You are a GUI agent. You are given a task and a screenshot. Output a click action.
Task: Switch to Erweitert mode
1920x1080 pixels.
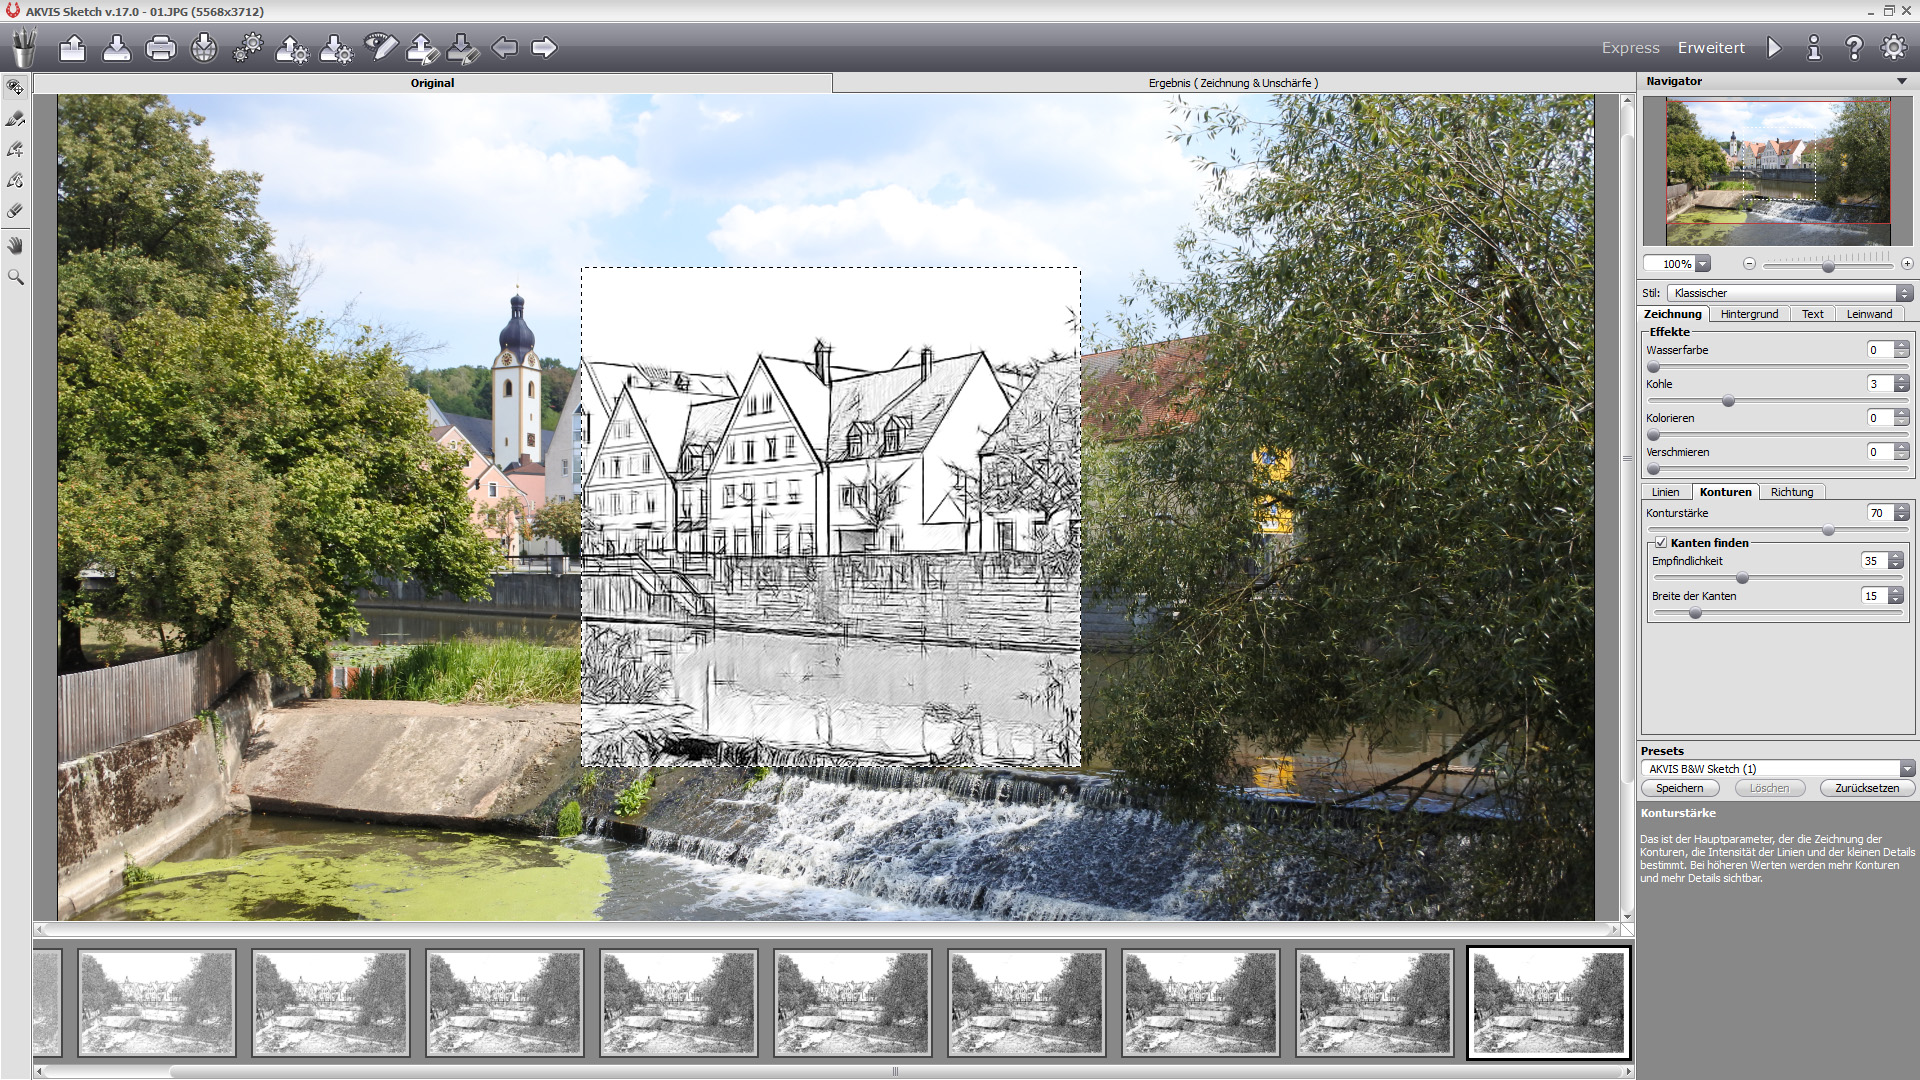(1711, 47)
